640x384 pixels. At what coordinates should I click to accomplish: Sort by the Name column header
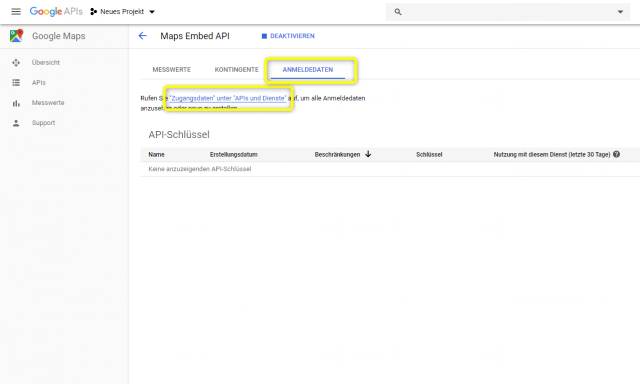(156, 155)
